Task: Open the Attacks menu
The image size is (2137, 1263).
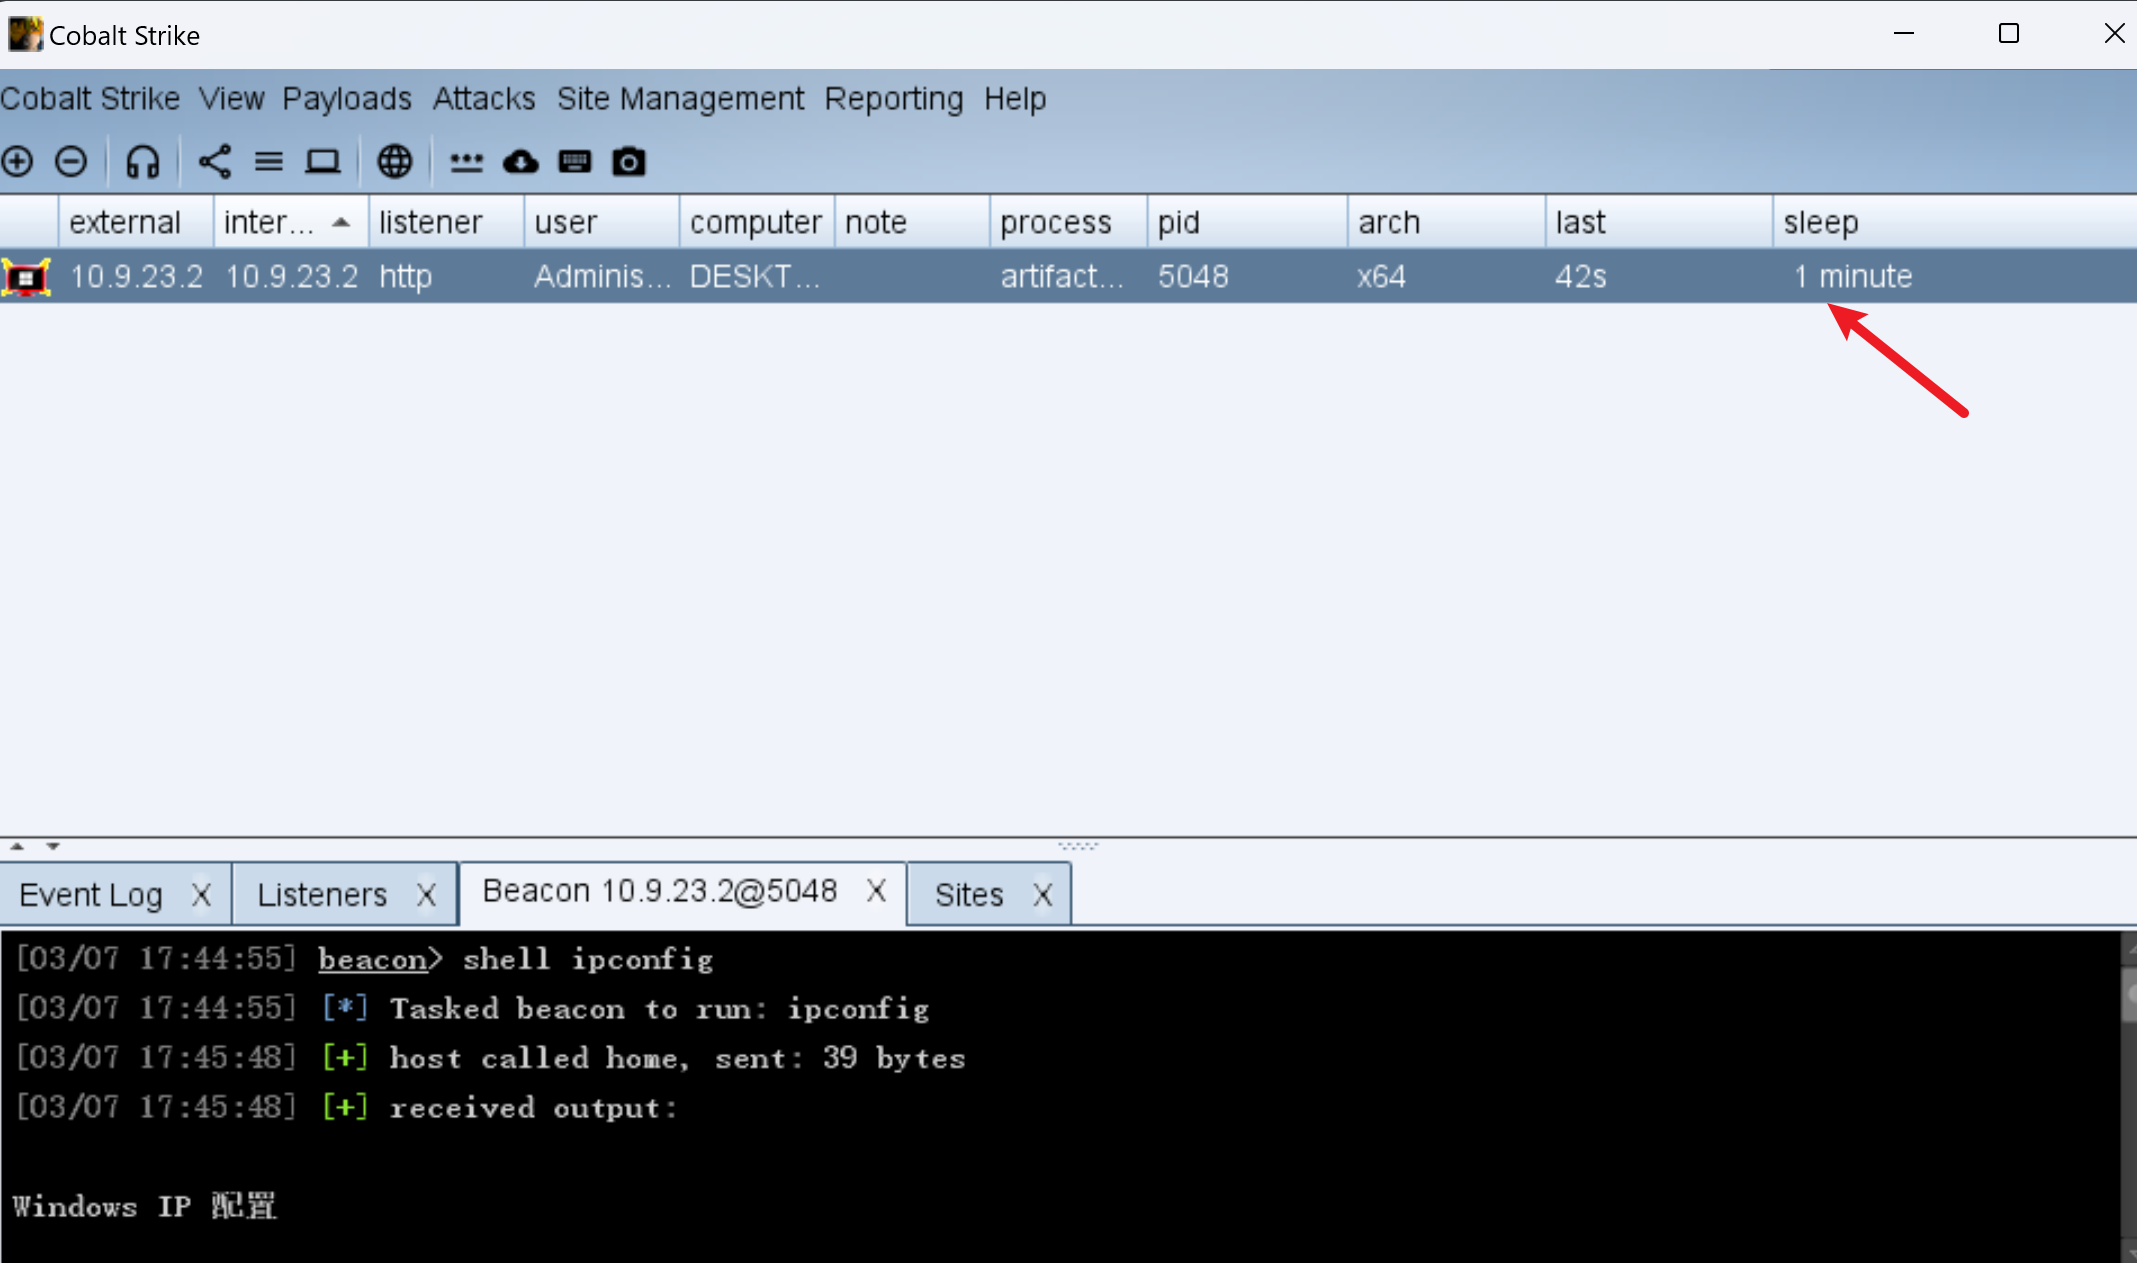Action: (483, 98)
